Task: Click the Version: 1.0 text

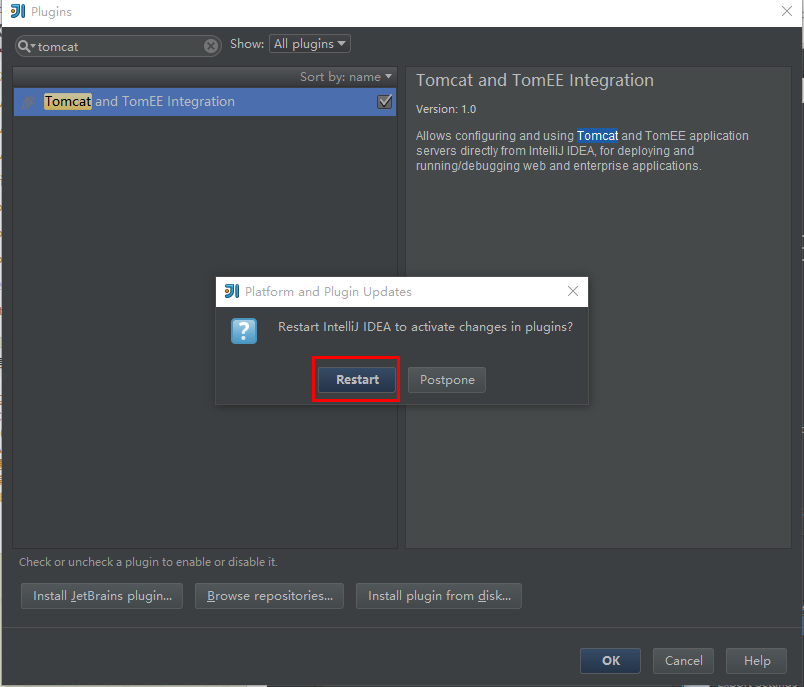Action: pyautogui.click(x=446, y=109)
